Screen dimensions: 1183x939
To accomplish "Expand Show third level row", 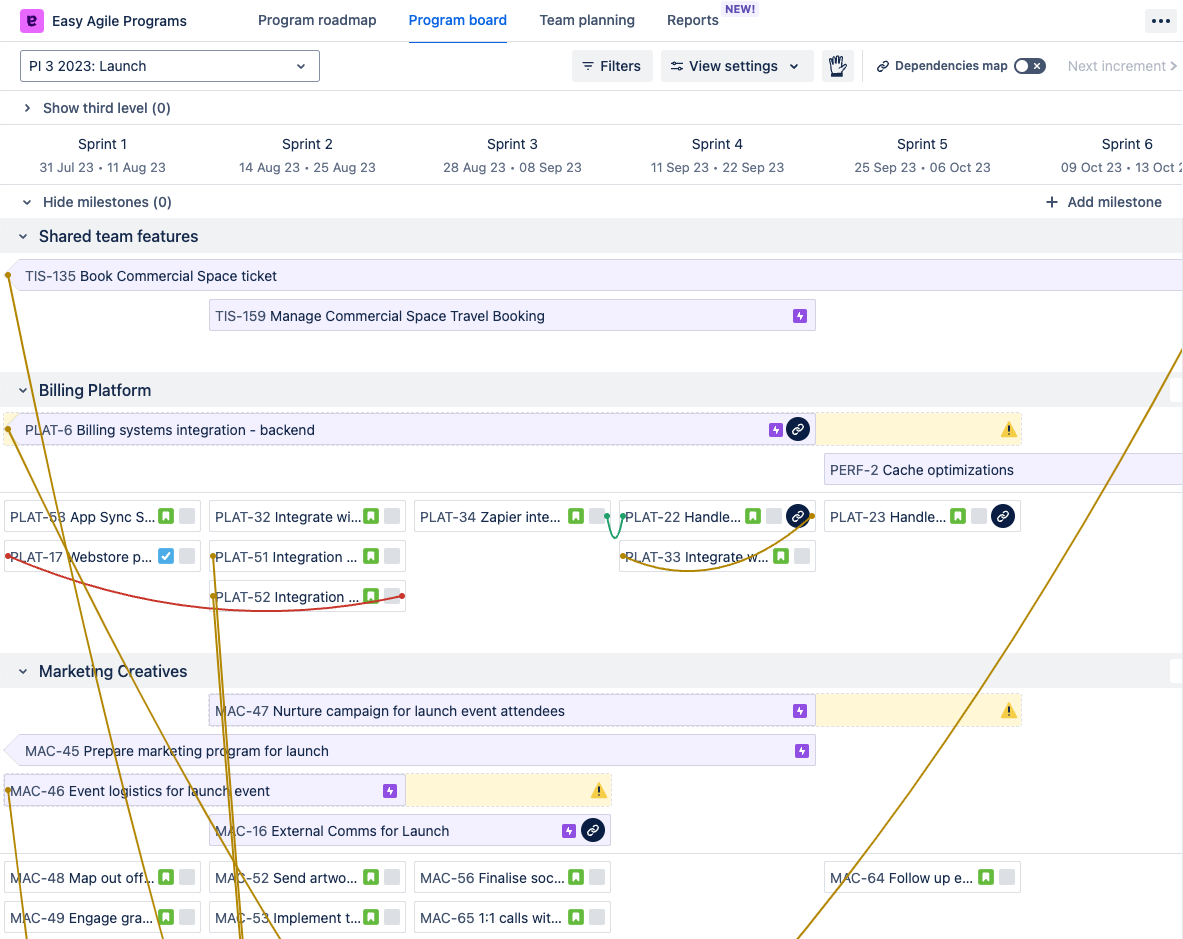I will 27,108.
